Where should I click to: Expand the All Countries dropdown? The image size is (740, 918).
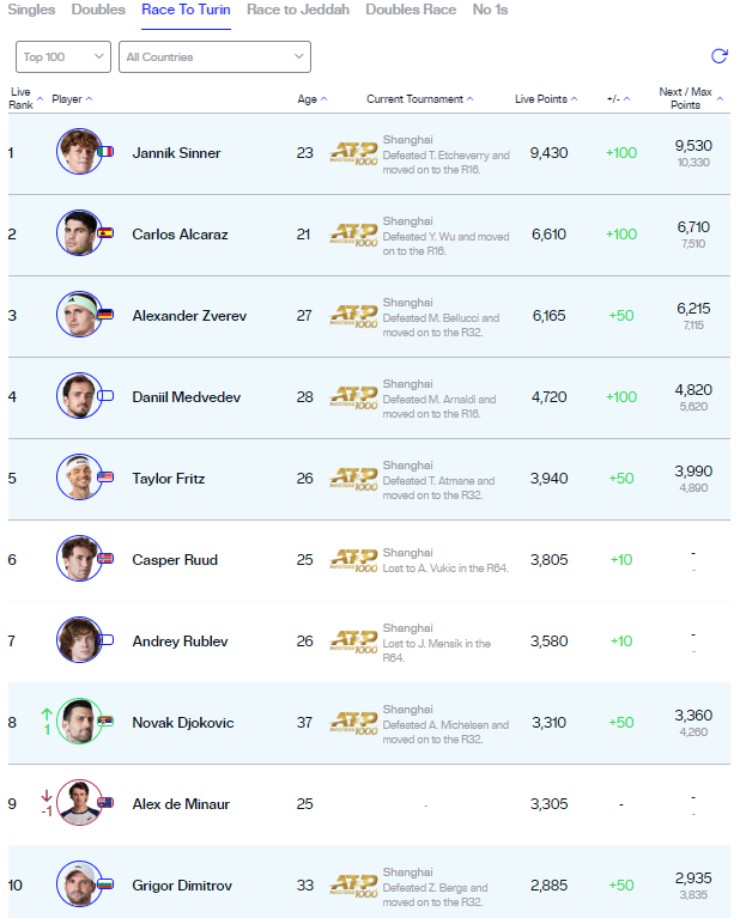215,57
